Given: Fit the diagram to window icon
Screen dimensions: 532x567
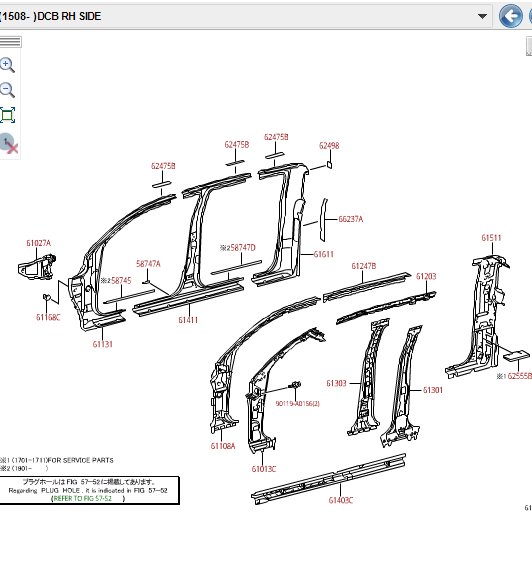Looking at the screenshot, I should click(7, 115).
